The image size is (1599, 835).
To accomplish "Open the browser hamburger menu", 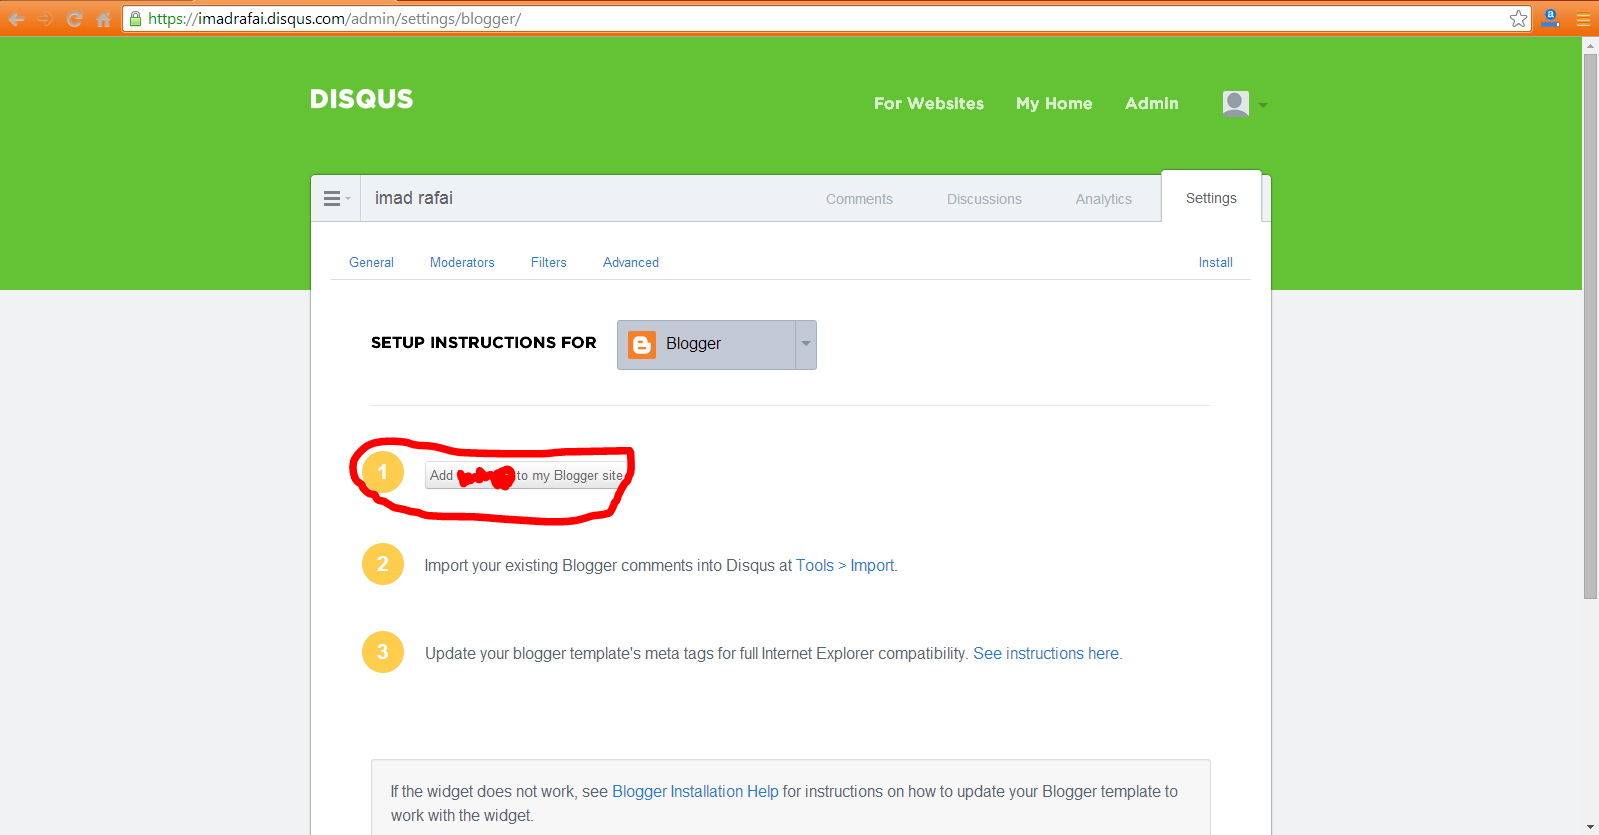I will 1583,19.
